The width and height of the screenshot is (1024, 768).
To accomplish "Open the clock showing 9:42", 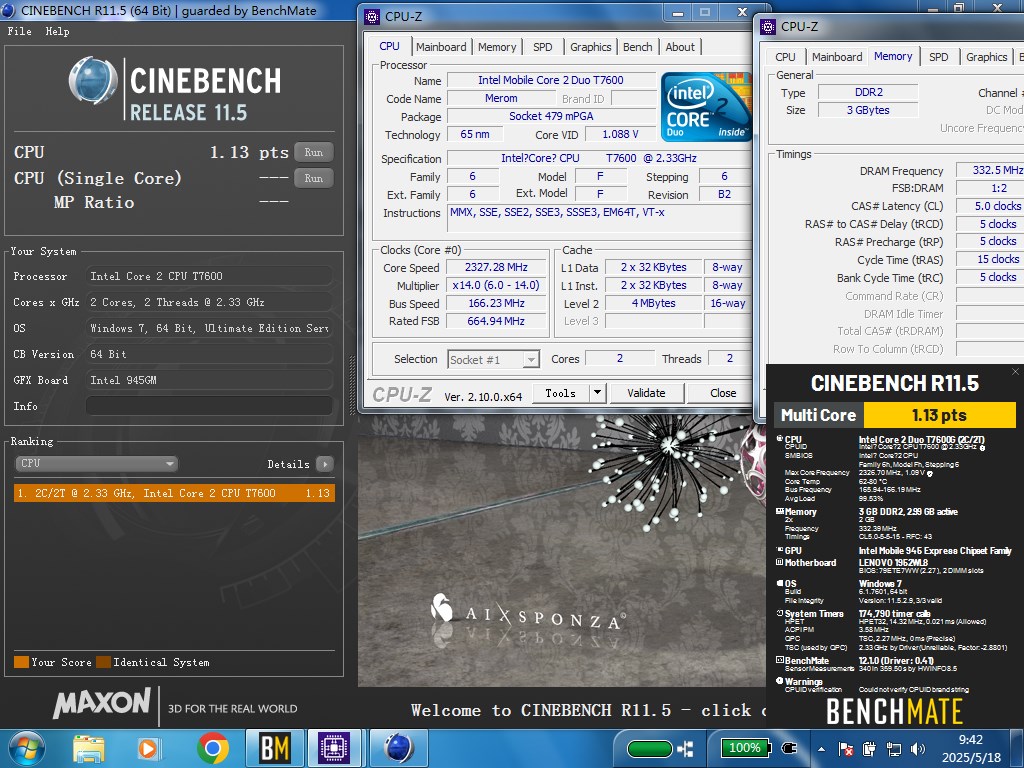I will (x=970, y=748).
